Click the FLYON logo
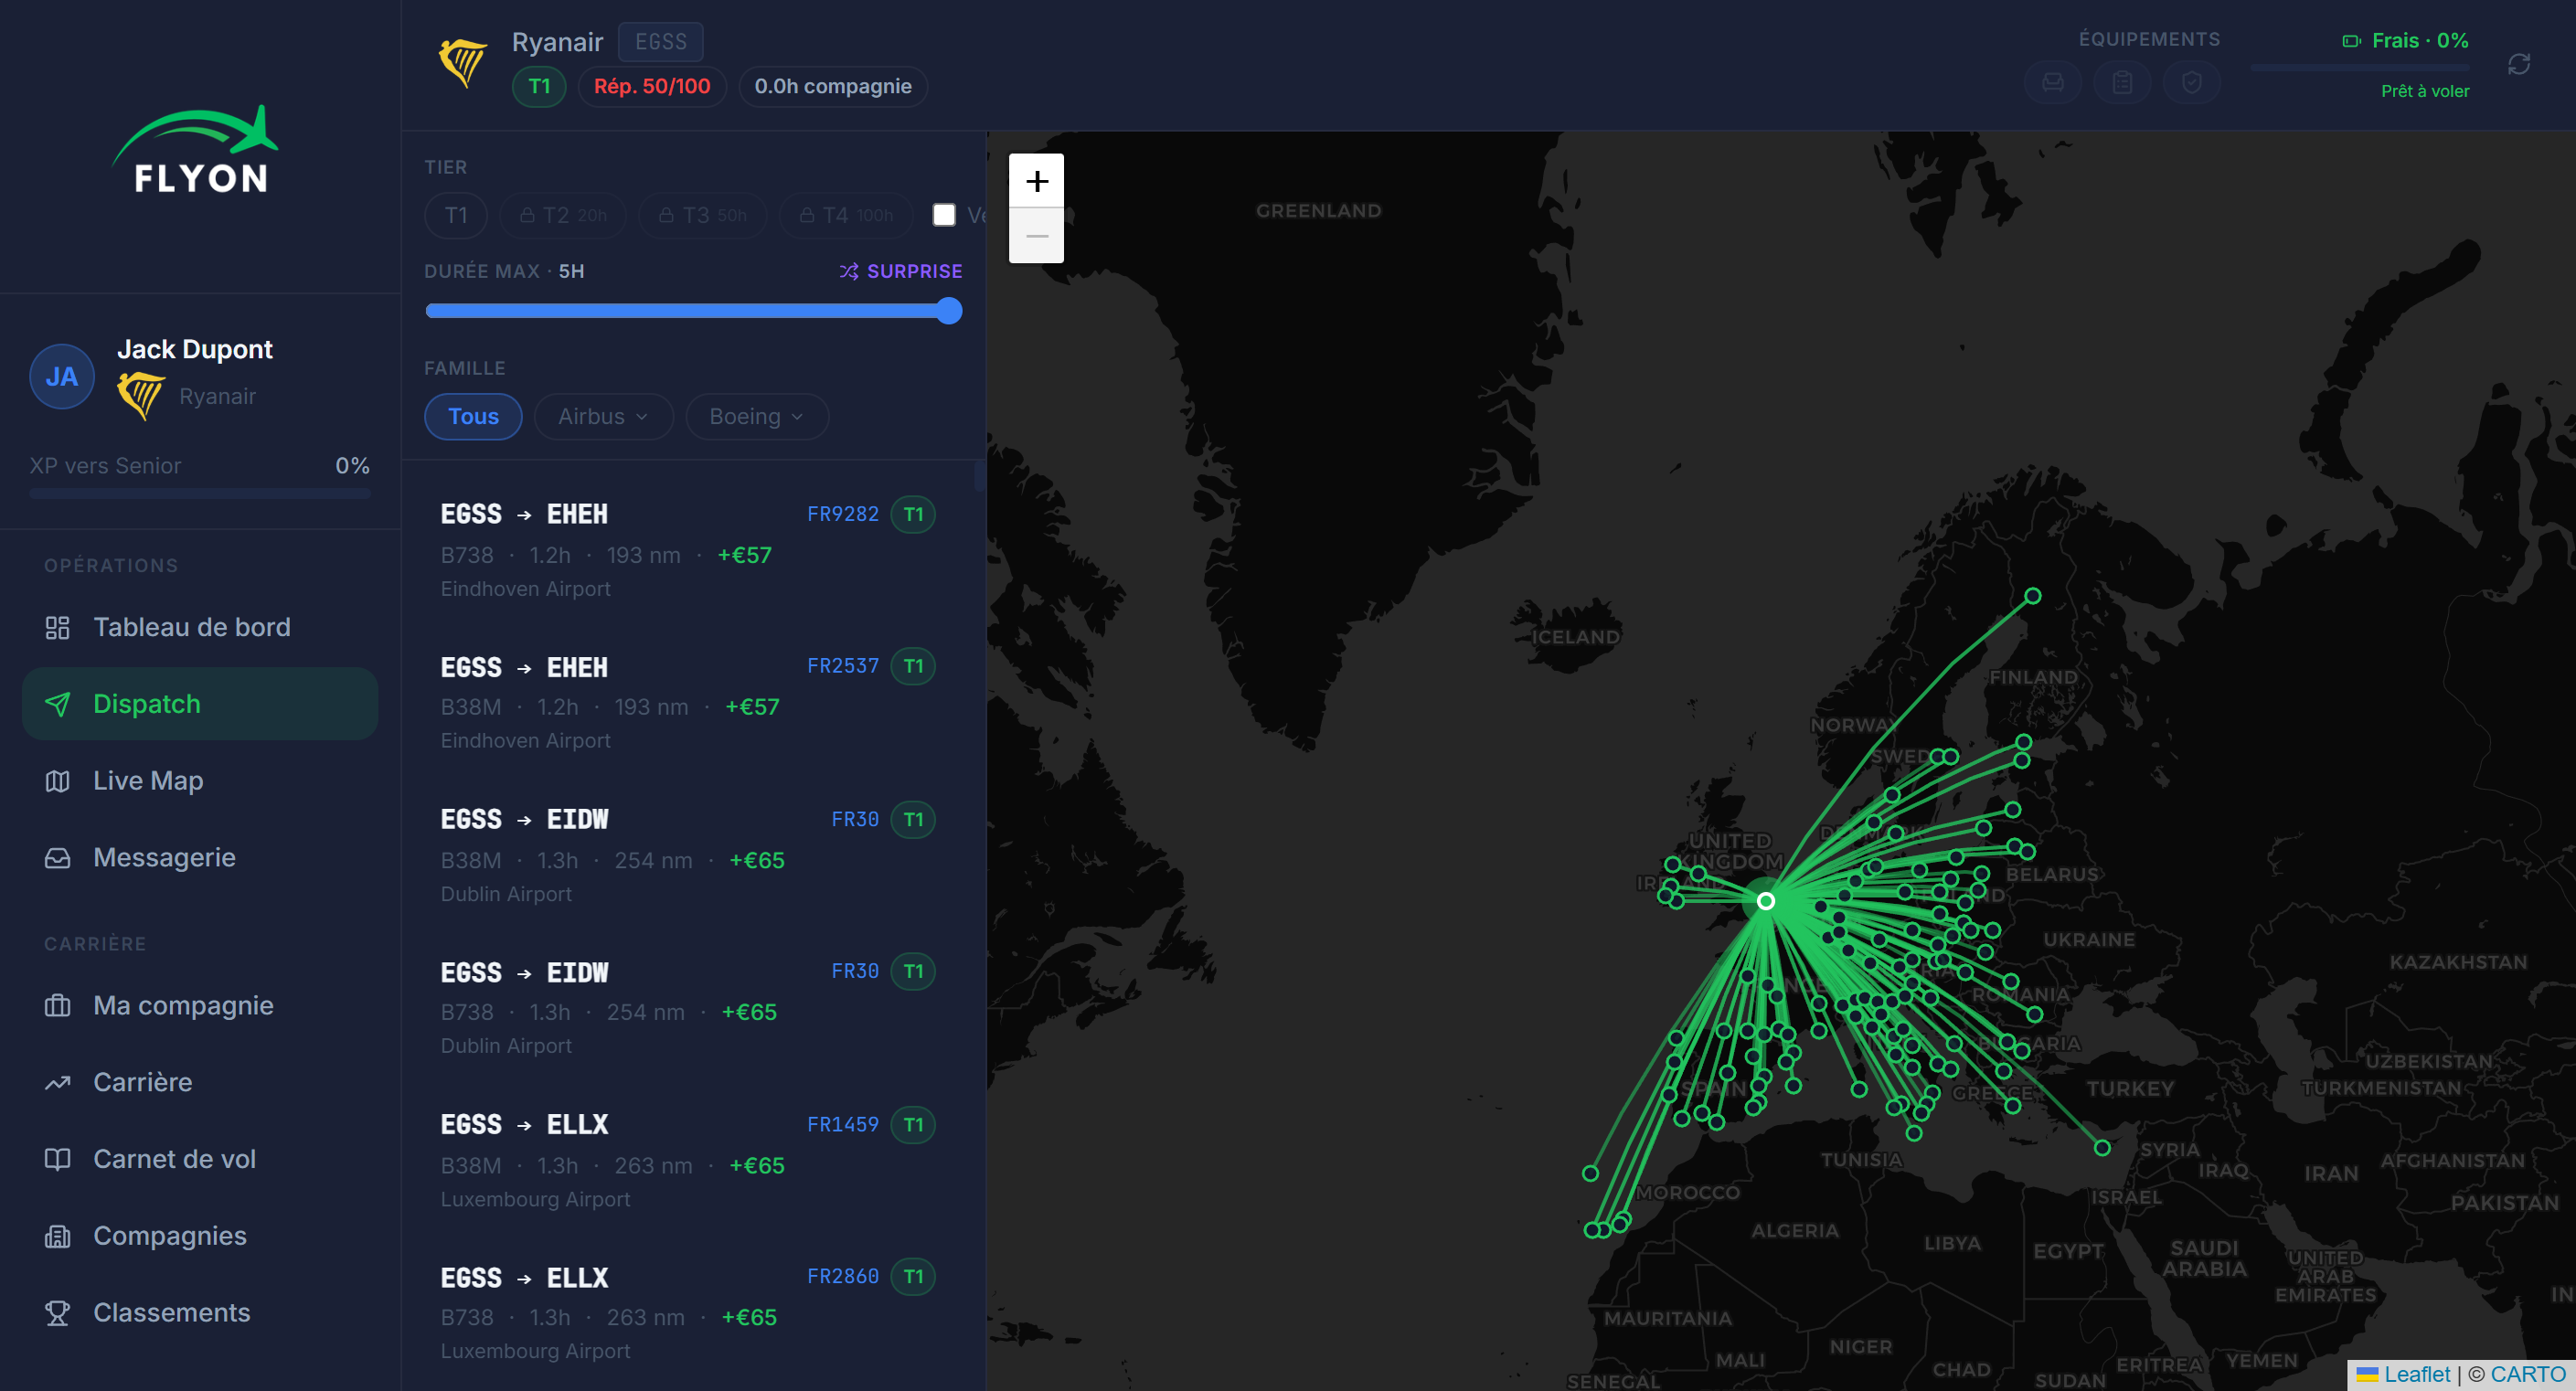Viewport: 2576px width, 1391px height. [198, 151]
